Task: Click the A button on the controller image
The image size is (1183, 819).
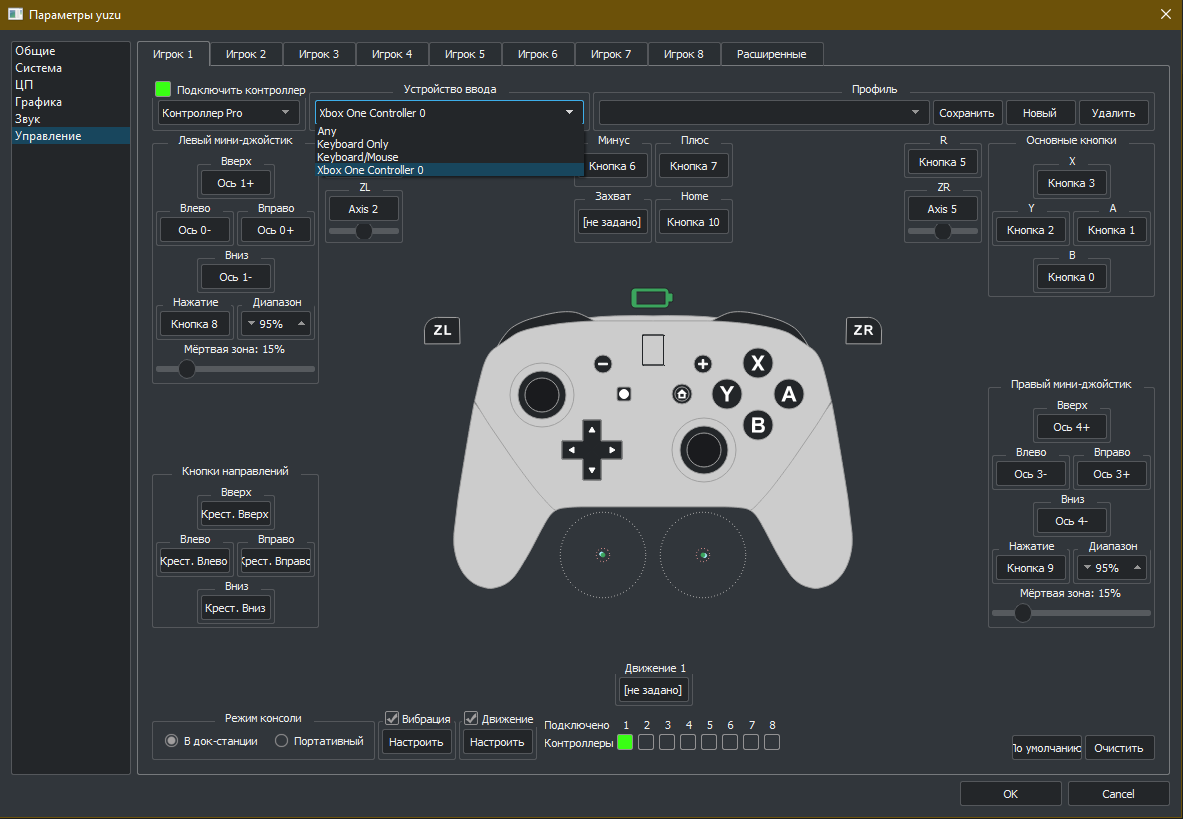Action: (x=788, y=394)
